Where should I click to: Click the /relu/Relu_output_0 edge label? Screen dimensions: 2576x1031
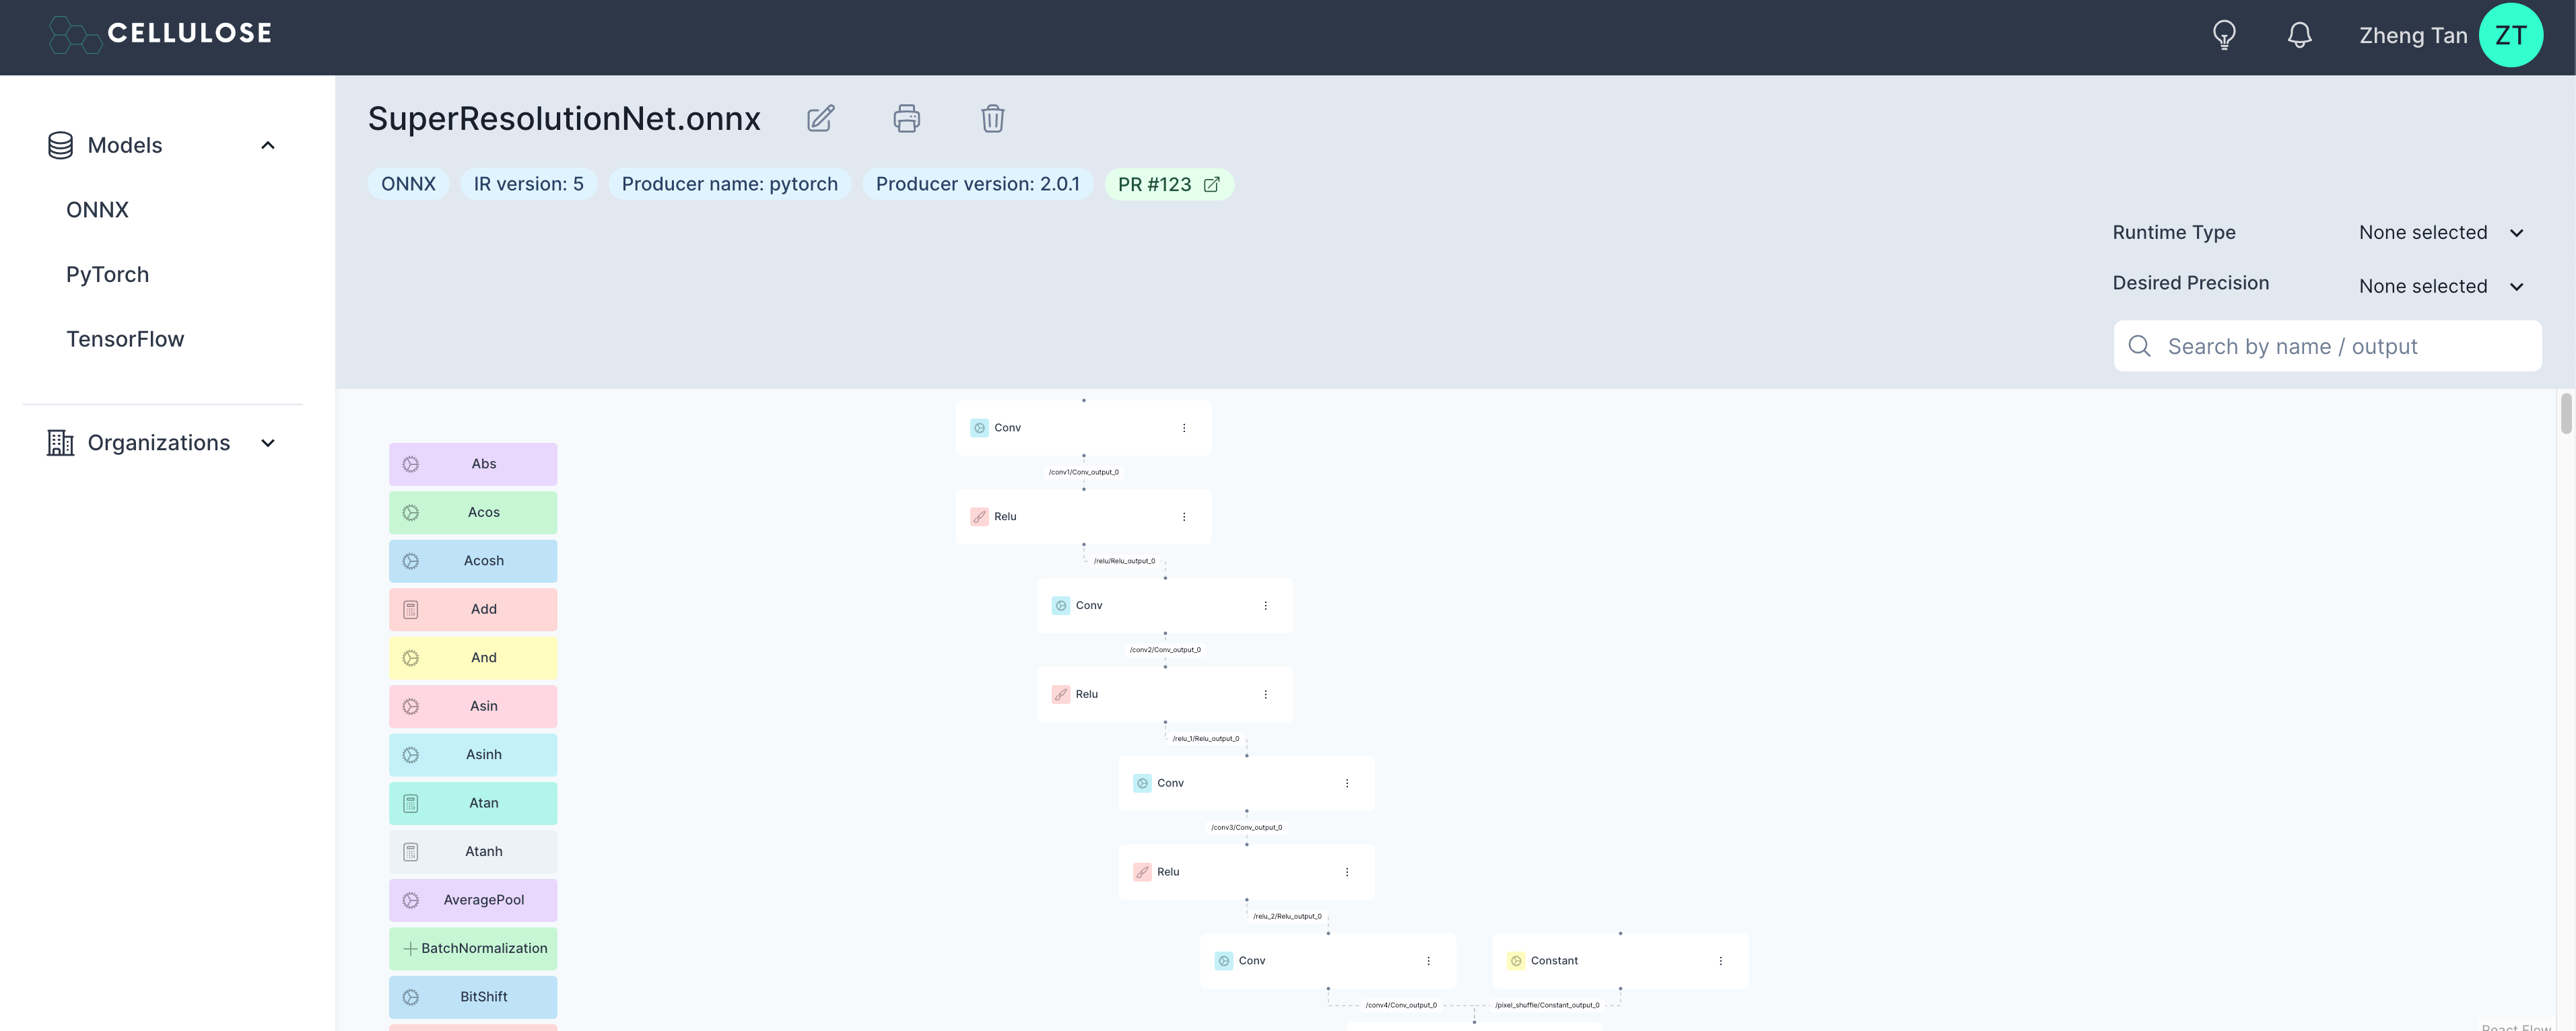click(x=1124, y=561)
